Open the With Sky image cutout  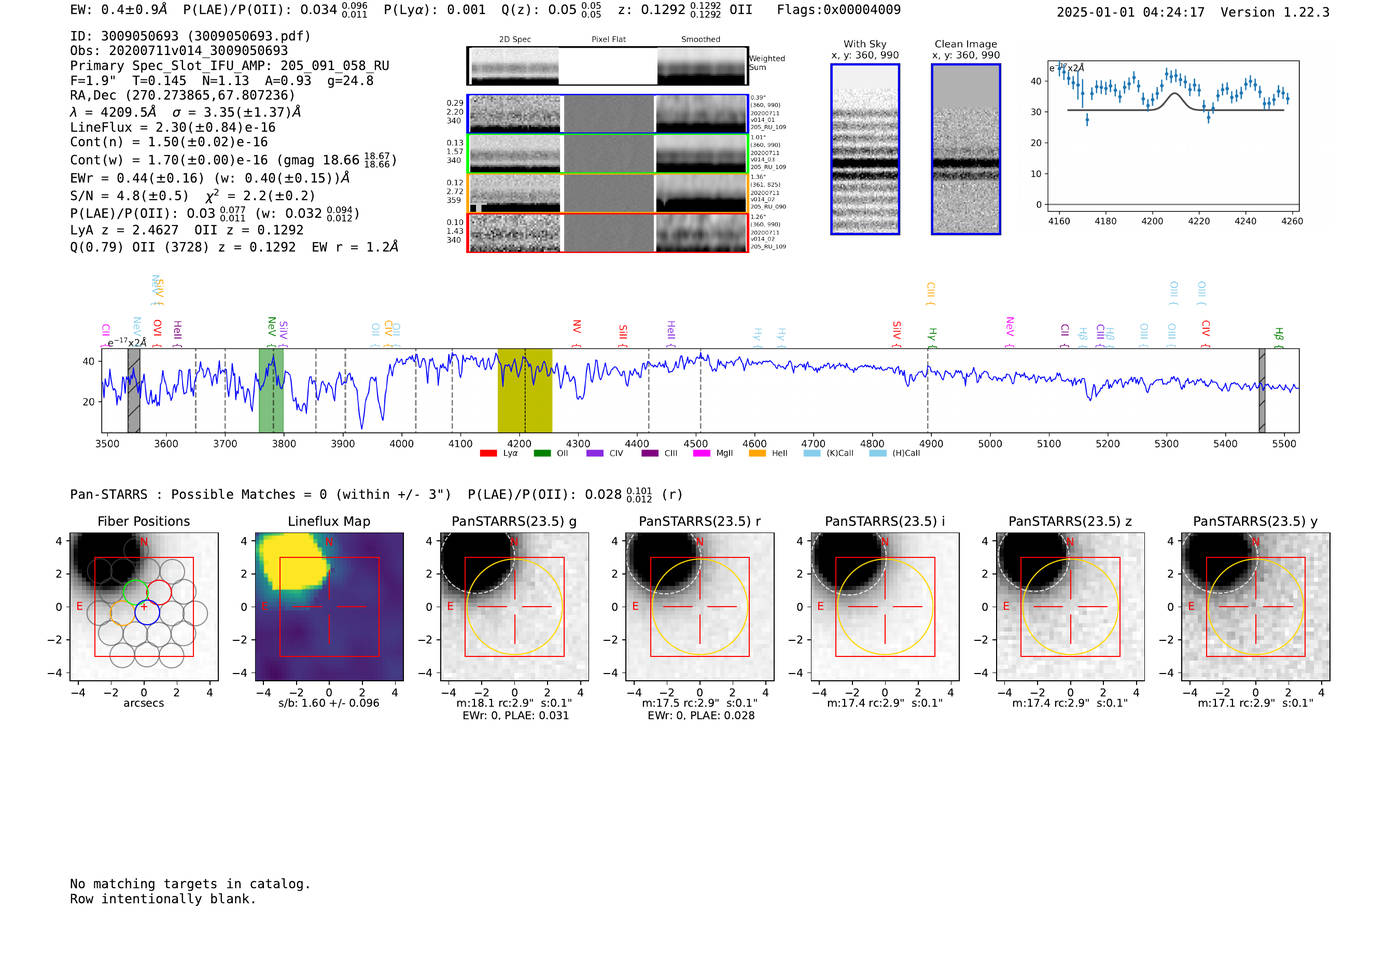(865, 149)
